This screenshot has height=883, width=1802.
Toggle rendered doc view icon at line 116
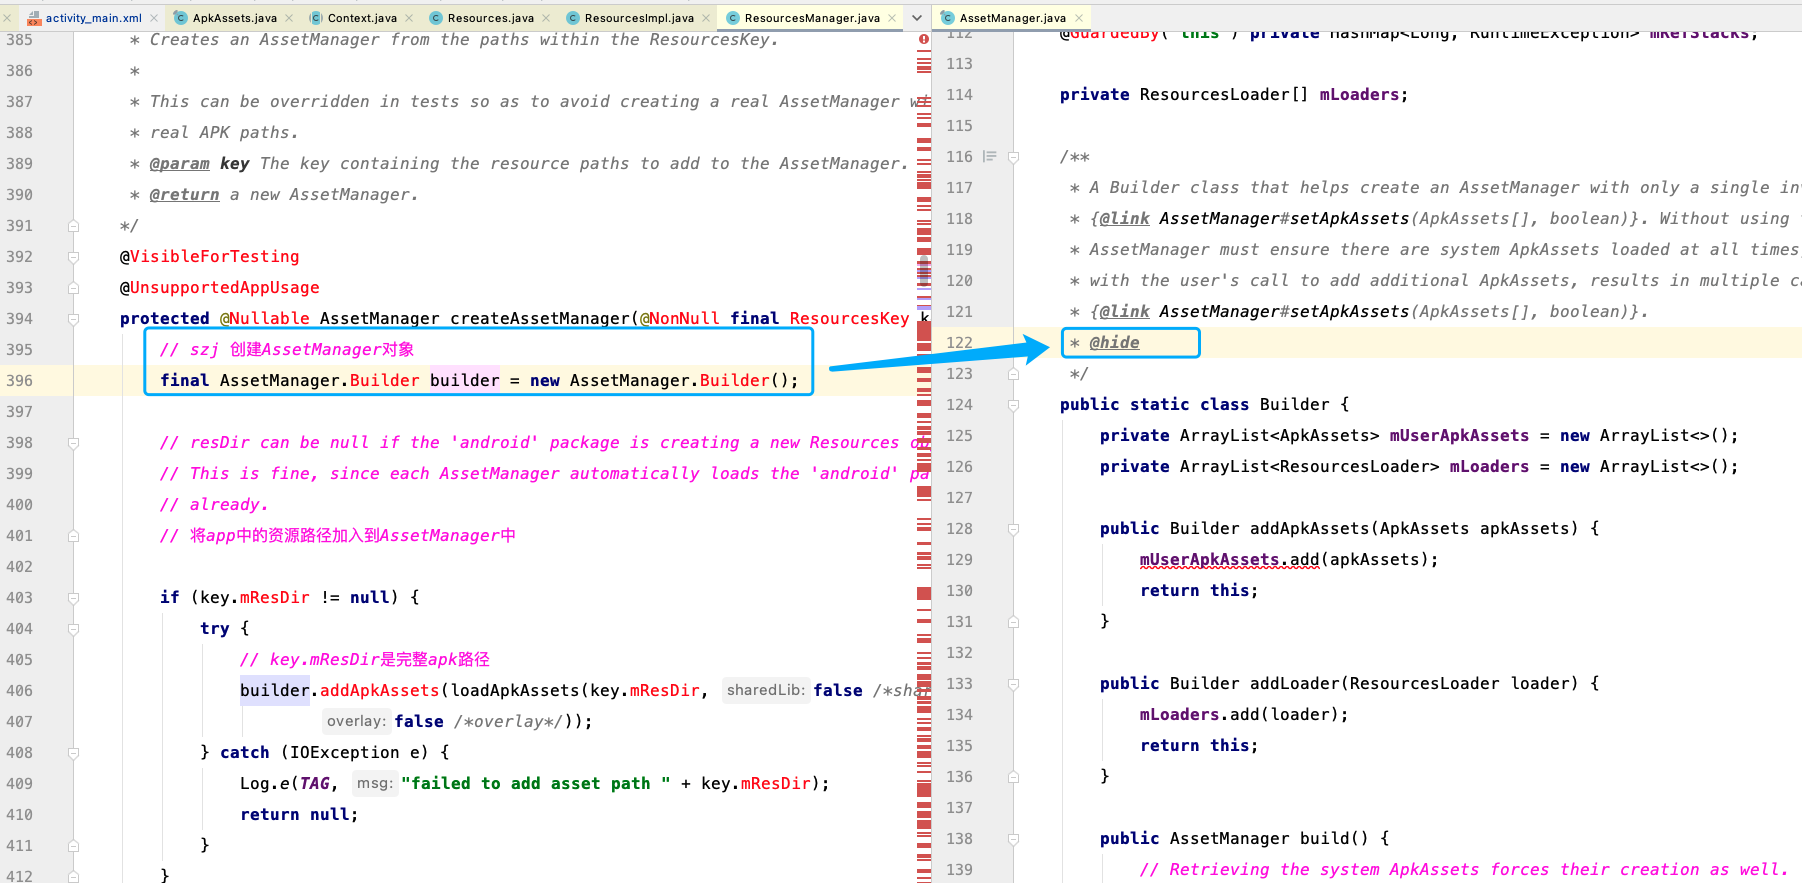pyautogui.click(x=990, y=156)
